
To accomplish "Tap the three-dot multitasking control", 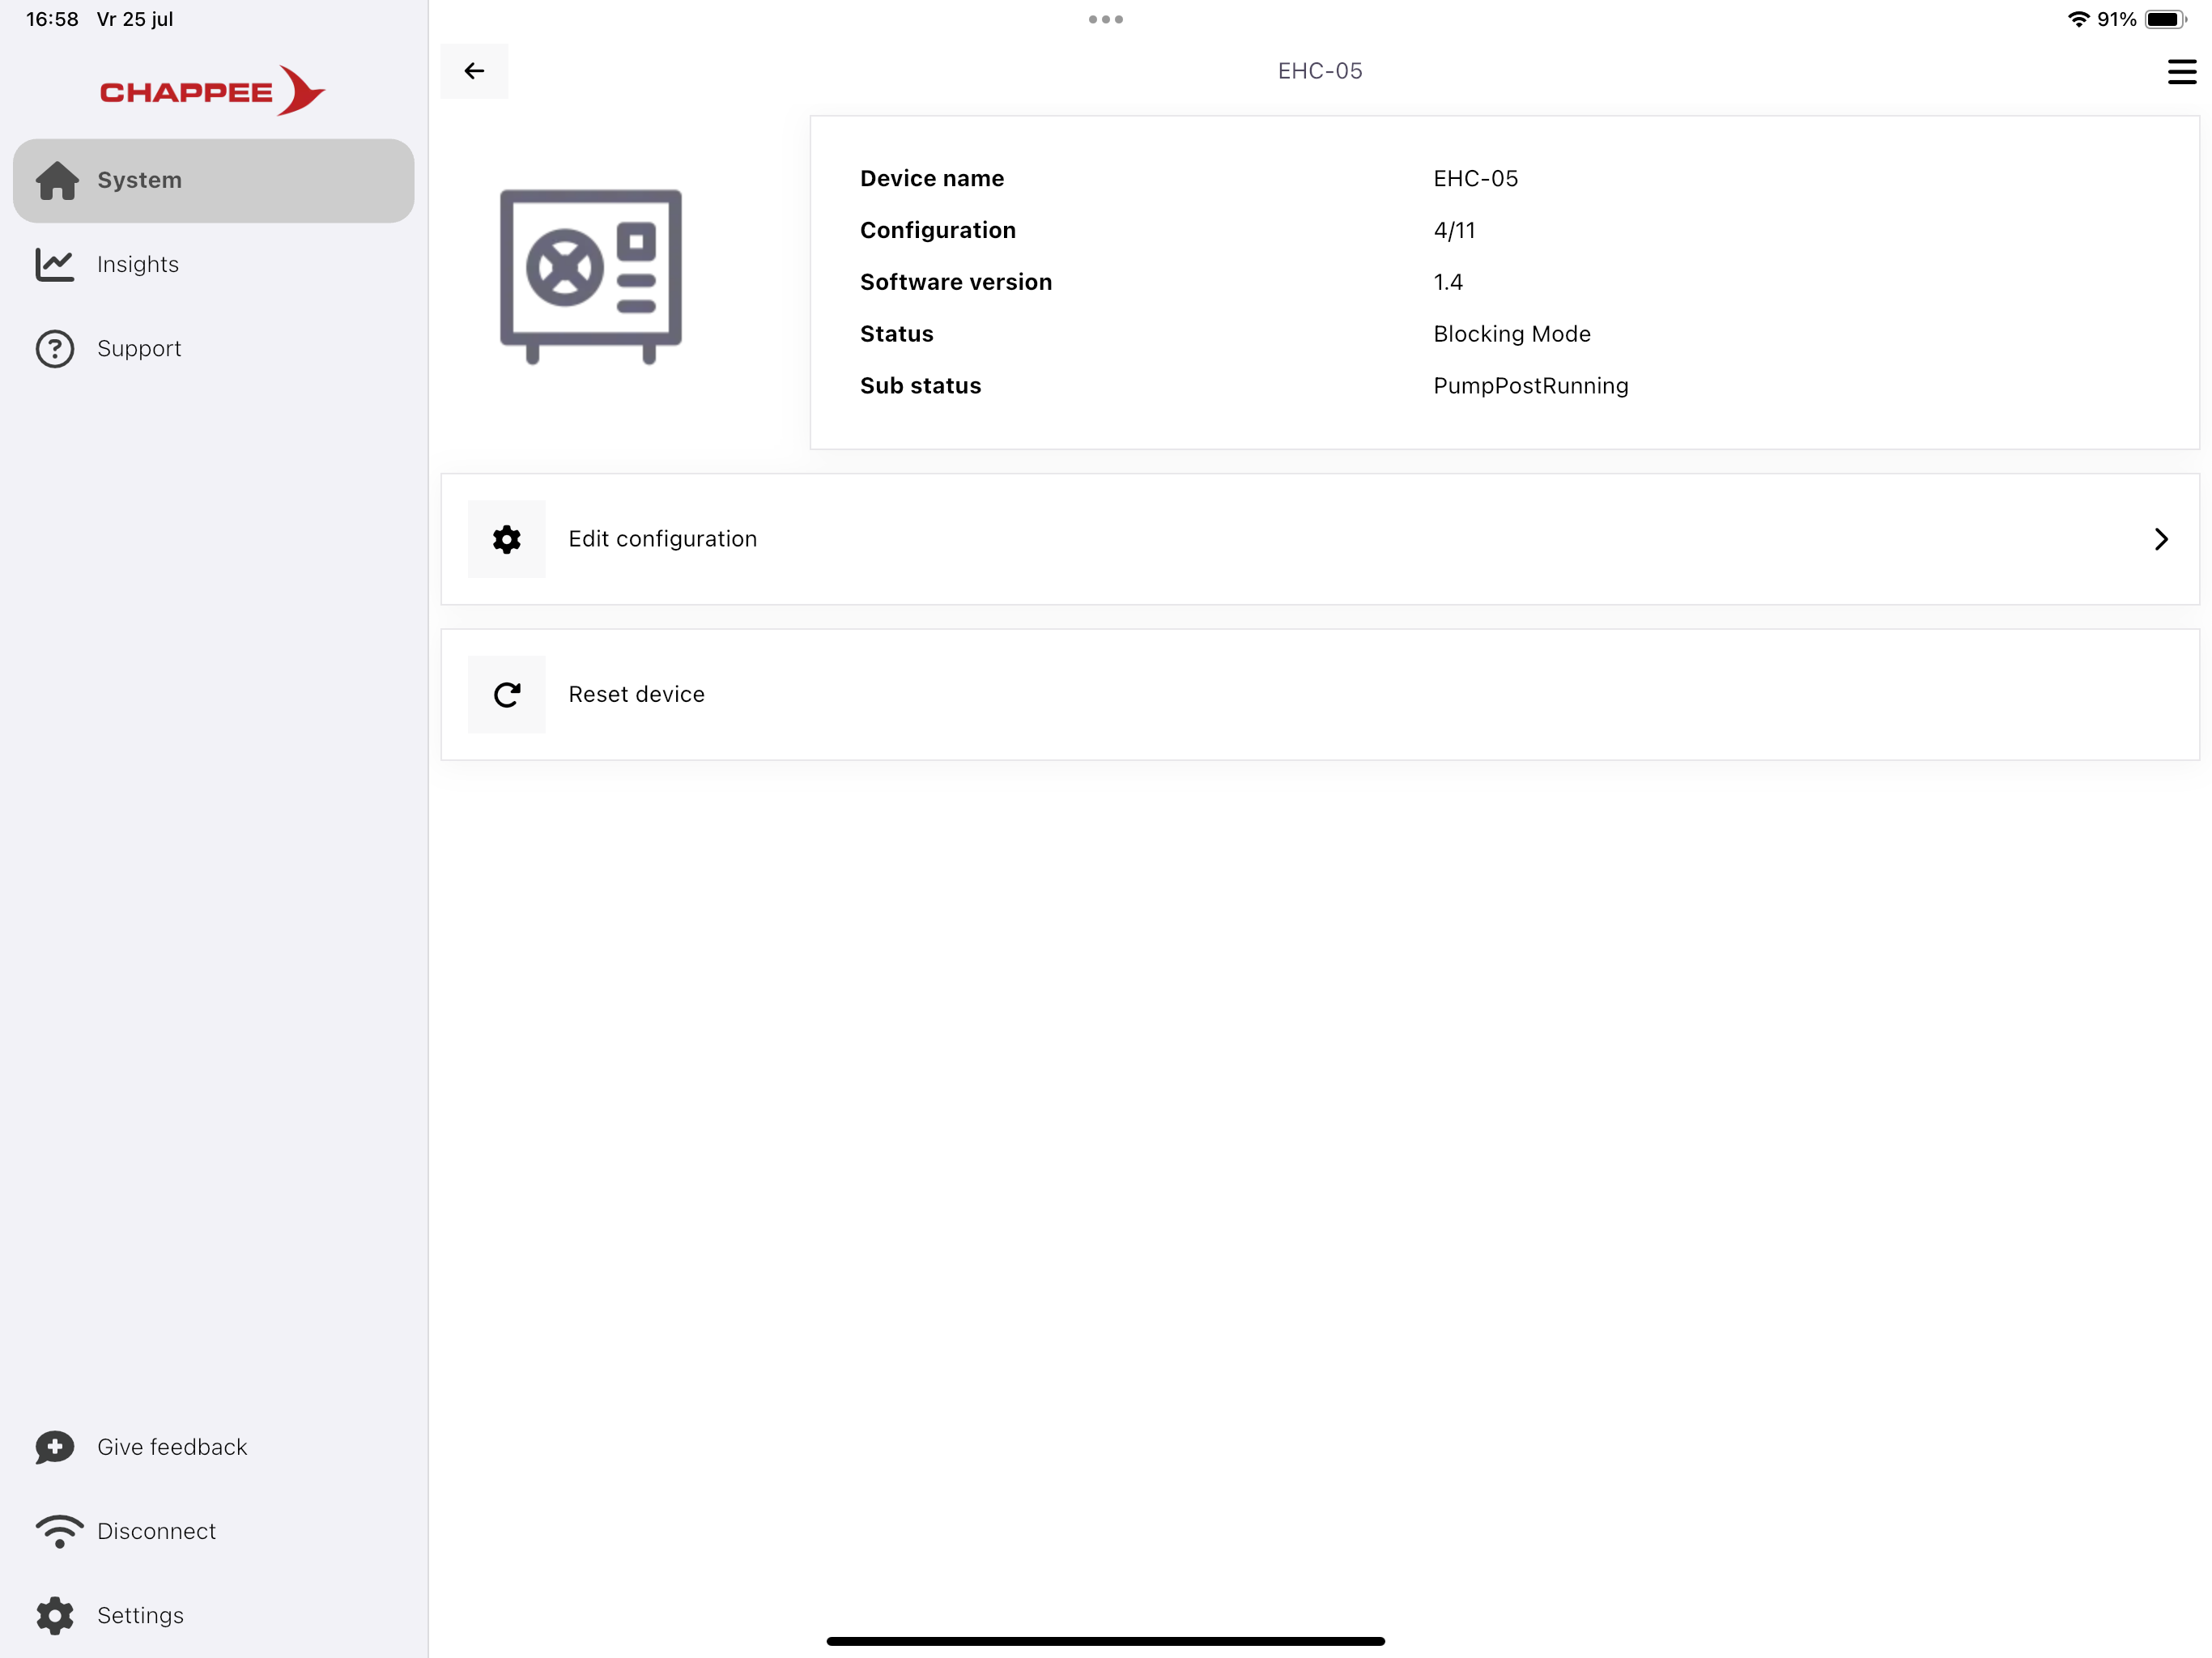I will [1106, 19].
